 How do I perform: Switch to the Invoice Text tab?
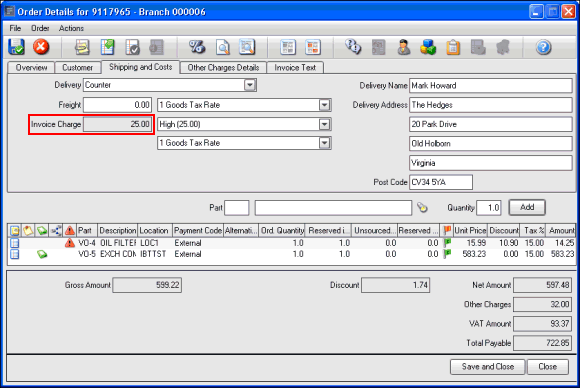[295, 68]
